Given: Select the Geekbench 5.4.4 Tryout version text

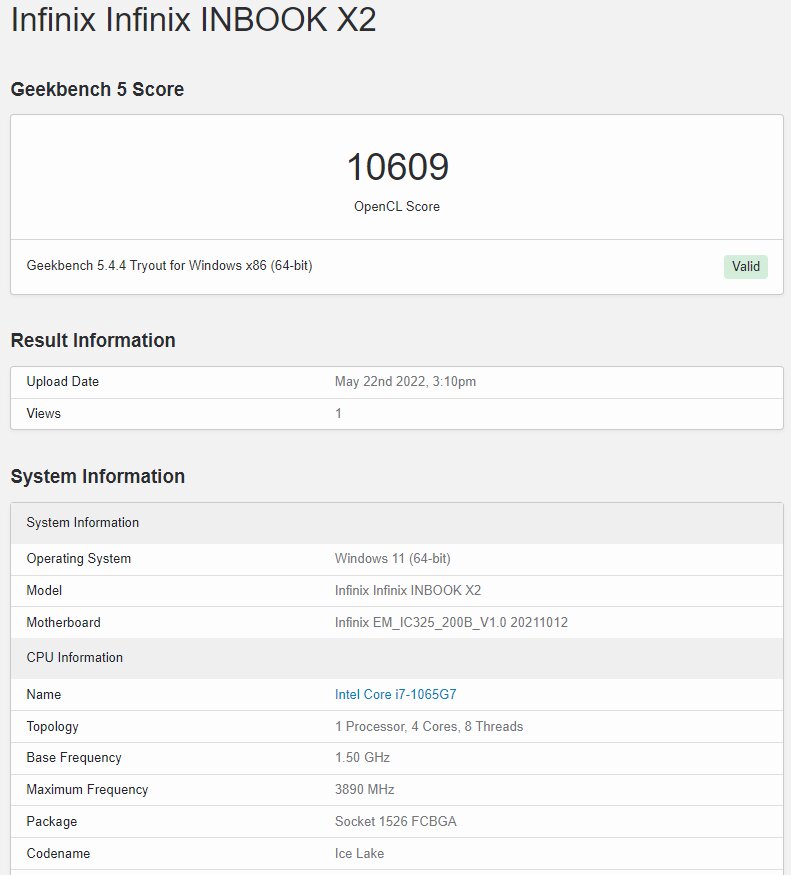Looking at the screenshot, I should [169, 266].
